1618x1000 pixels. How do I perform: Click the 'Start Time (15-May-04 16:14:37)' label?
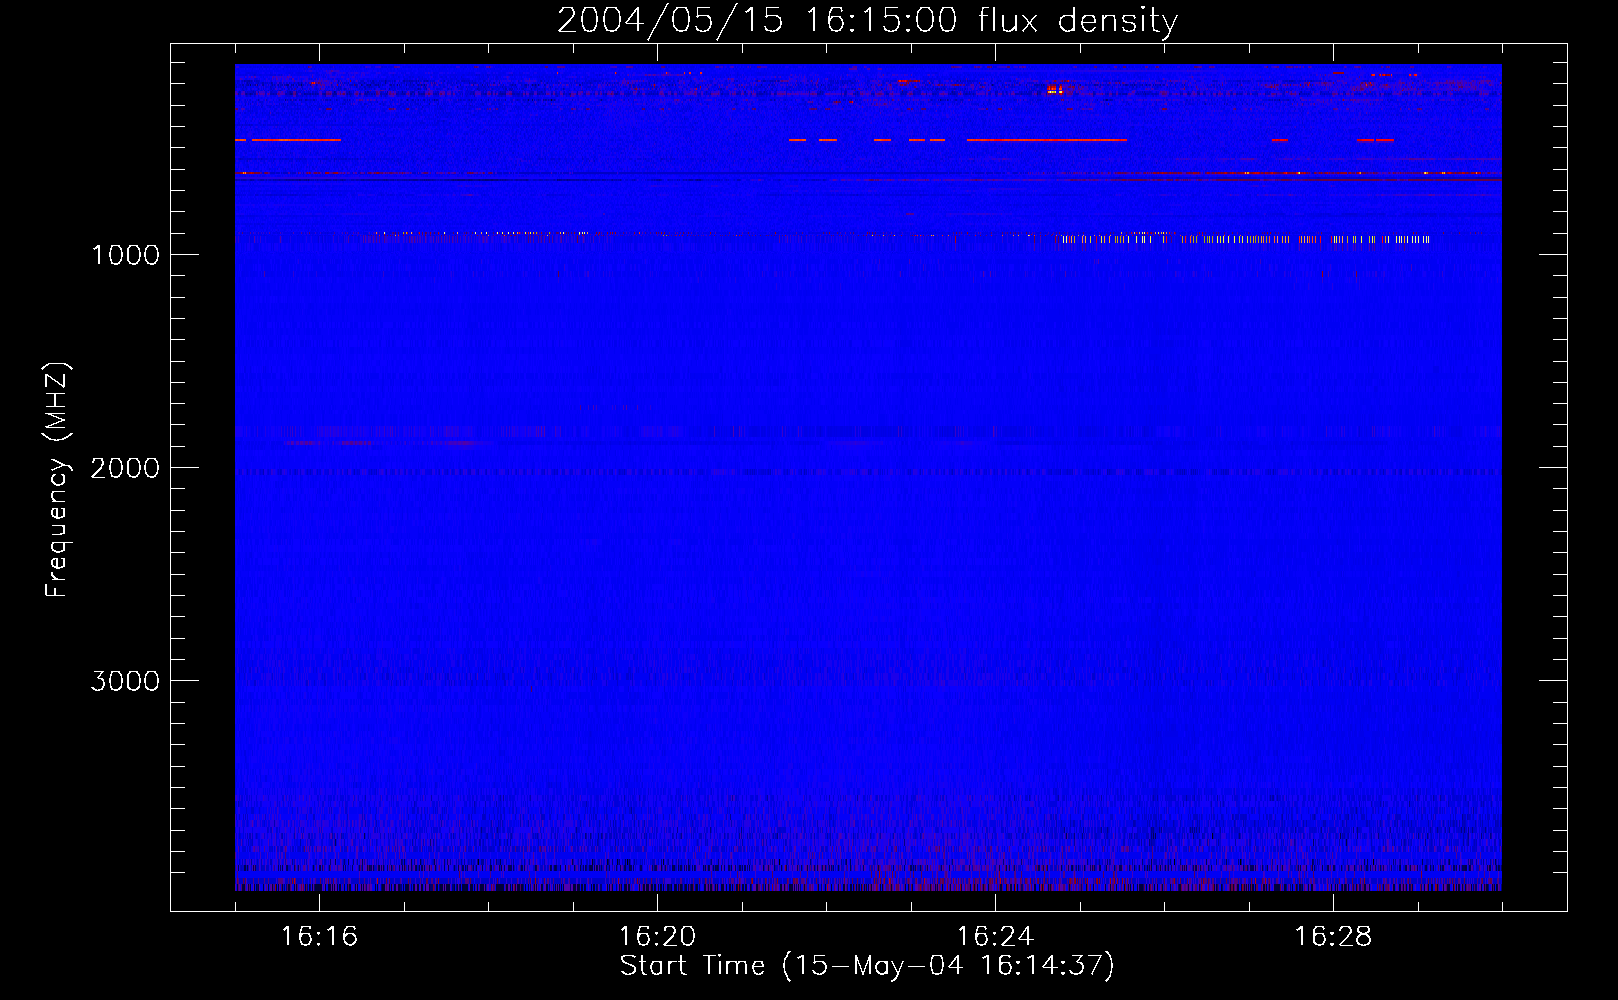click(x=867, y=966)
